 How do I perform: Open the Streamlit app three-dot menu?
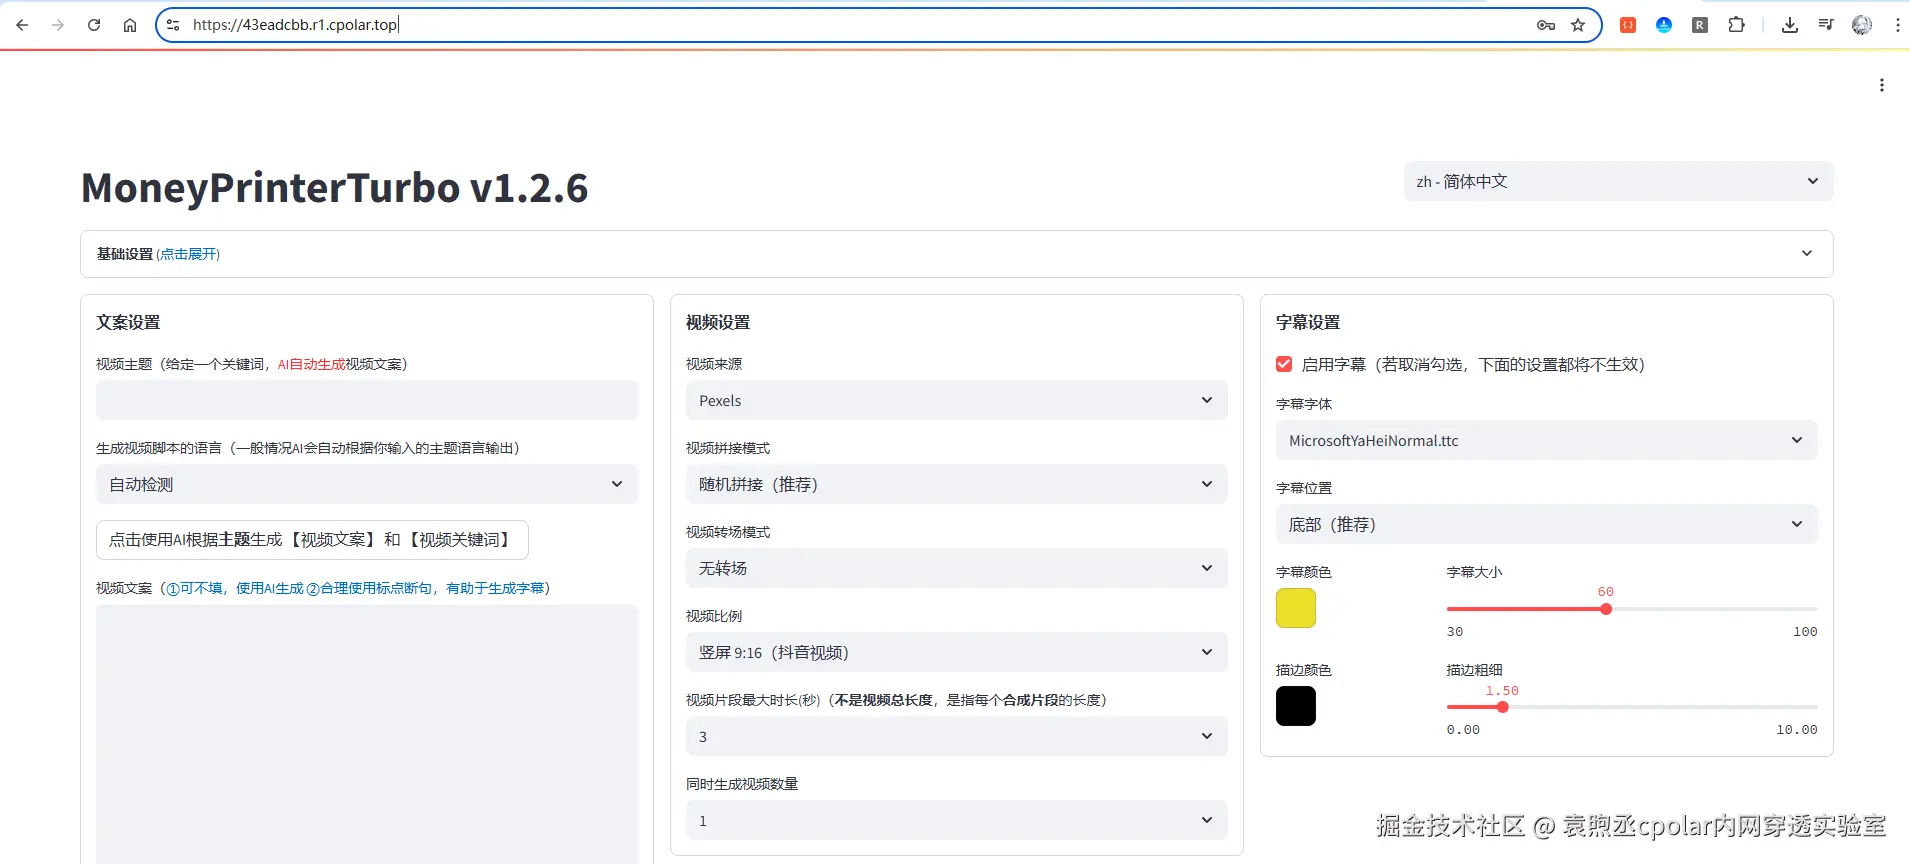1882,85
